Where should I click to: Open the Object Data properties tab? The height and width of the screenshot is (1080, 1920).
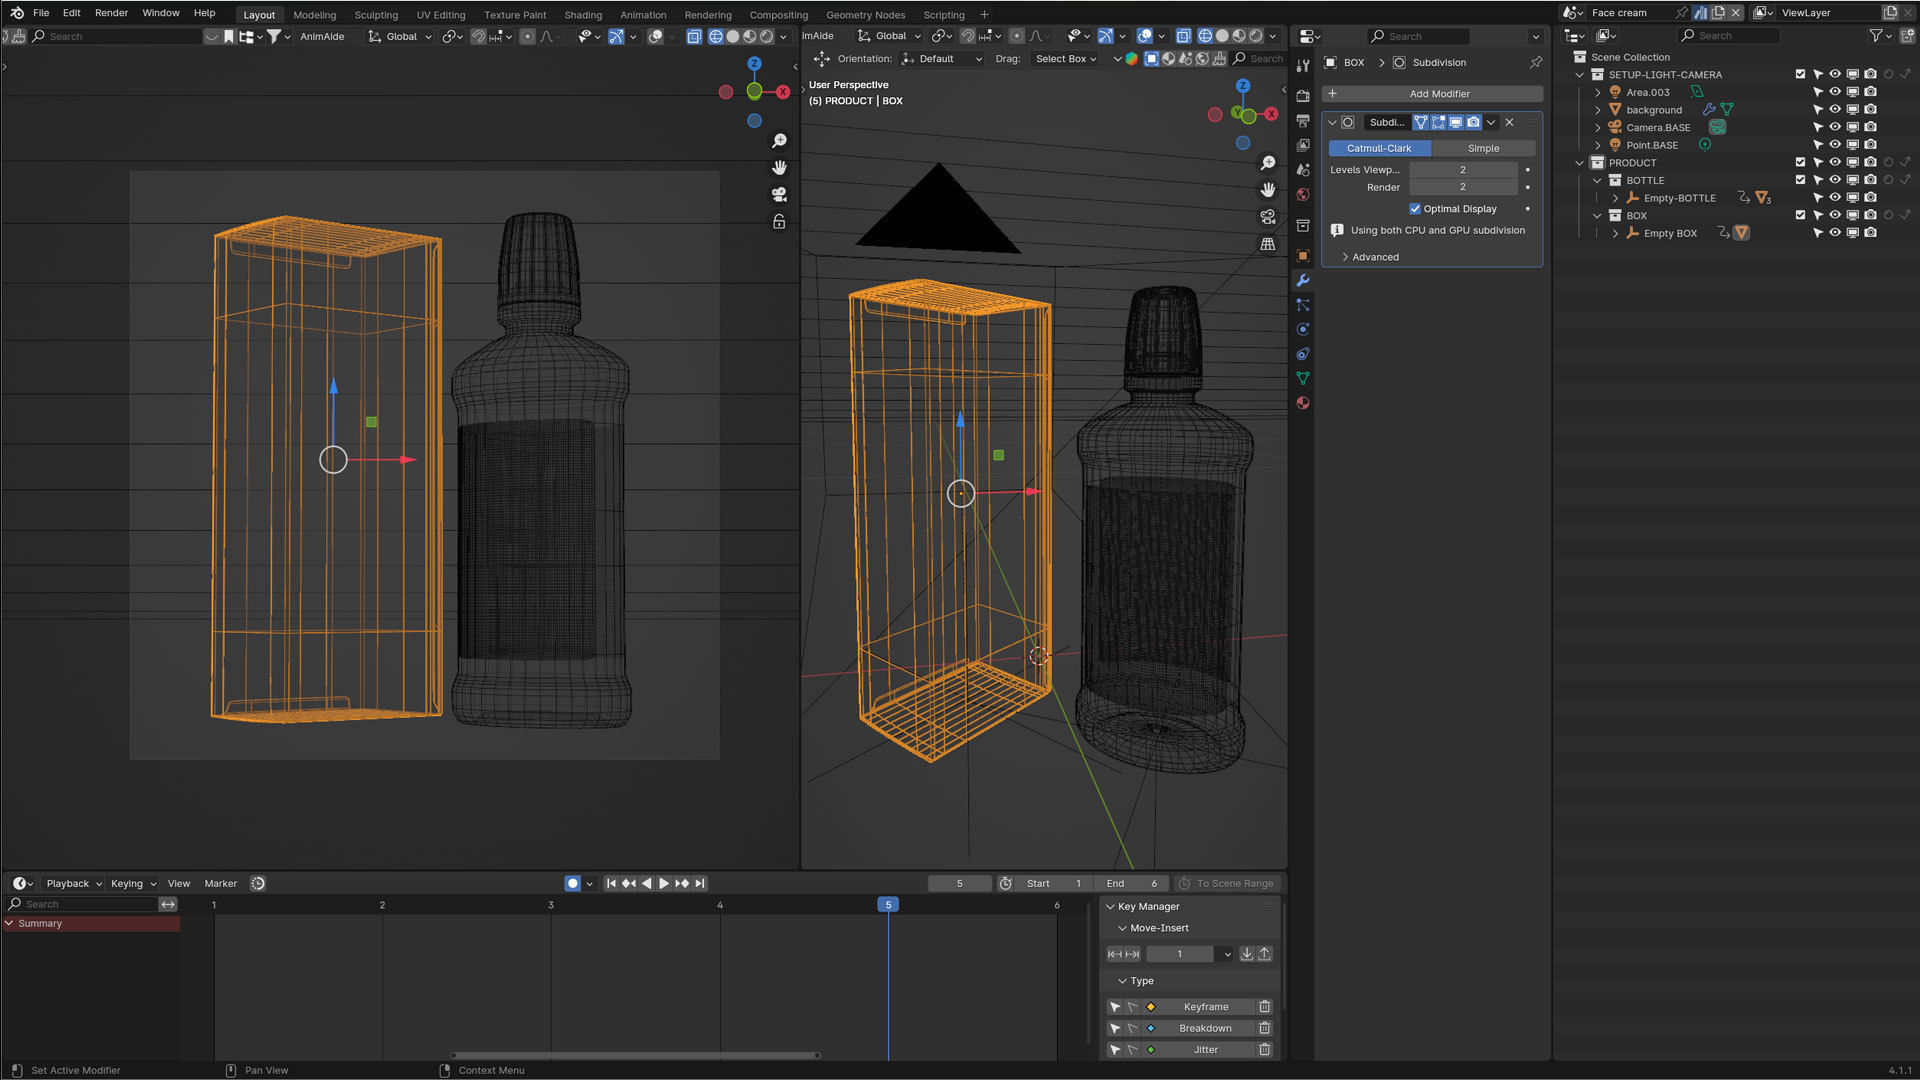(x=1302, y=378)
